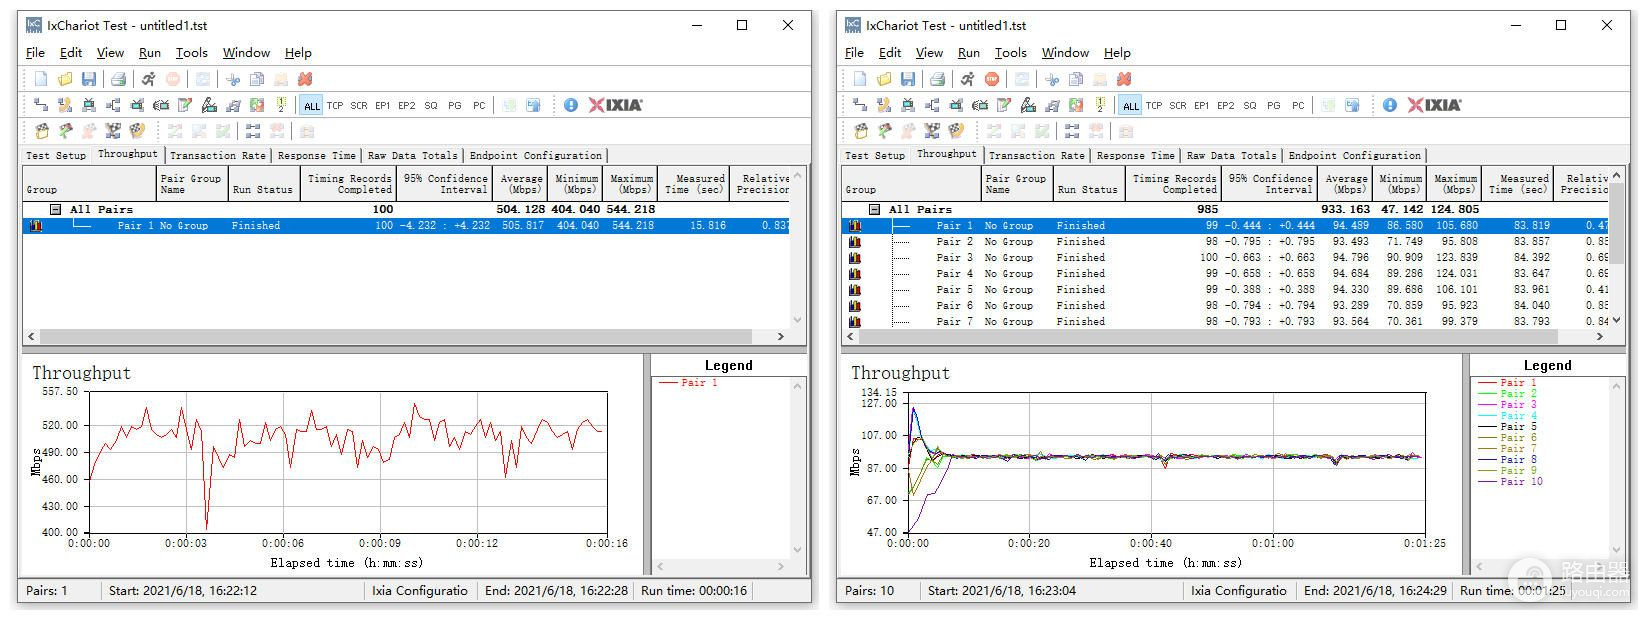Screen dimensions: 1648x620
Task: Click Stop icon in right window toolbar
Action: coord(991,79)
